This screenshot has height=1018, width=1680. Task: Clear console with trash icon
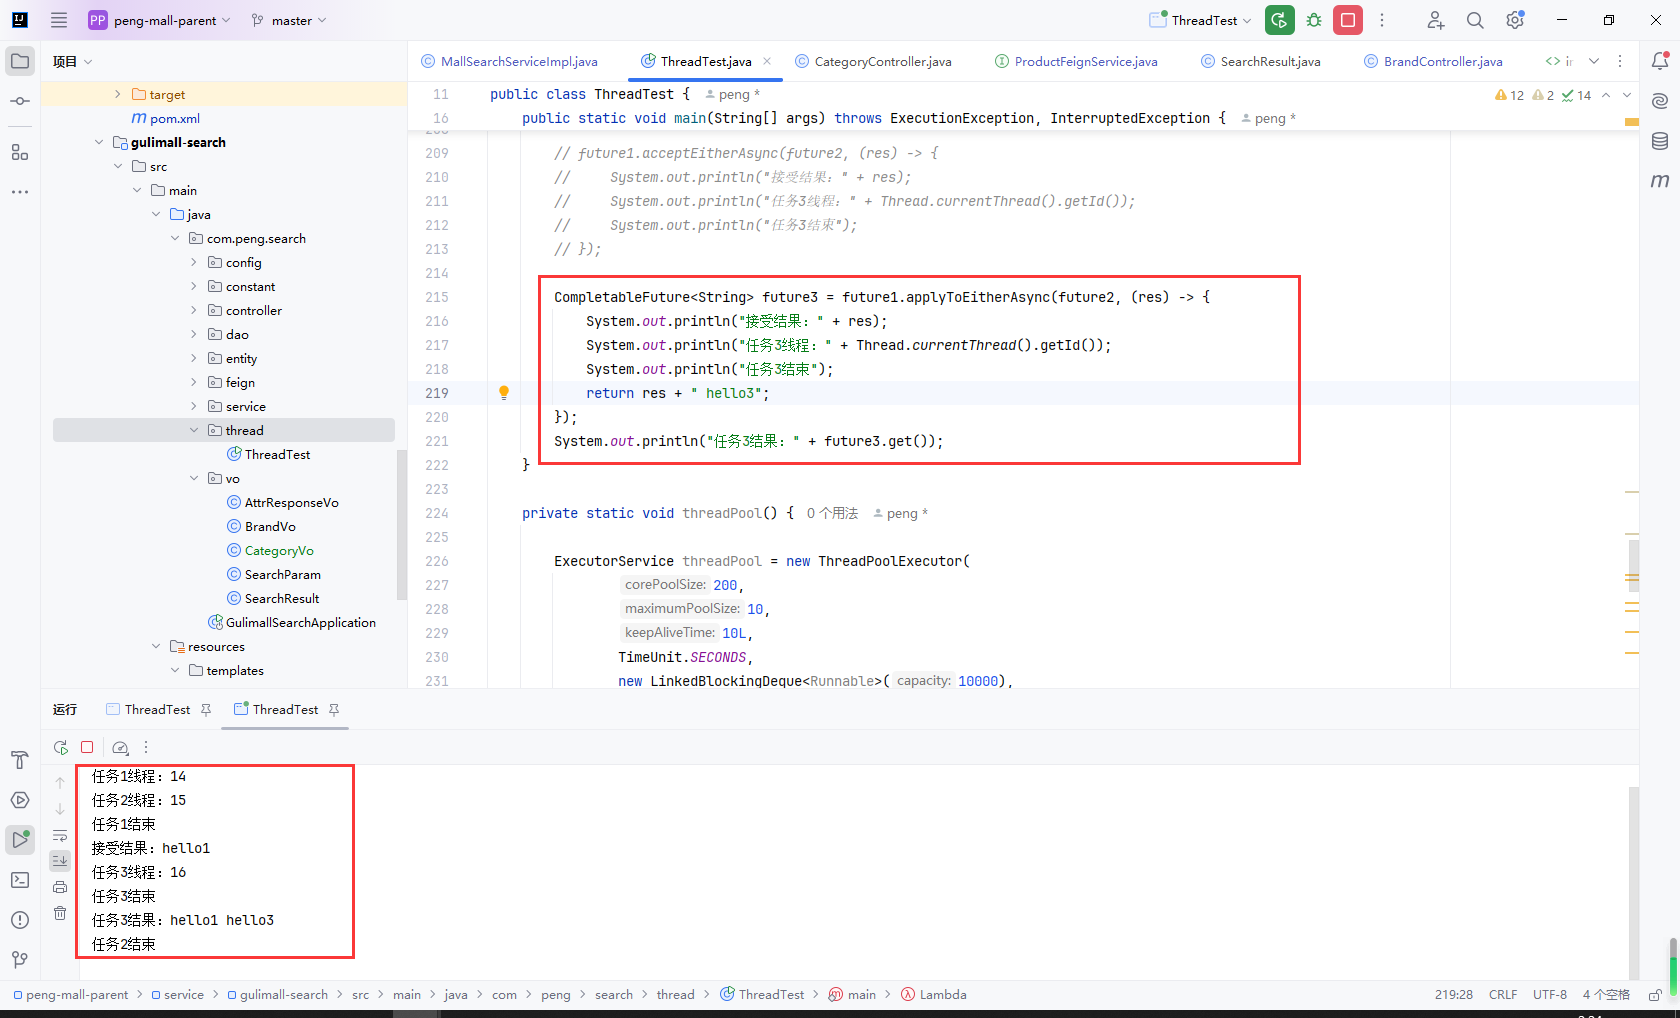(x=60, y=913)
